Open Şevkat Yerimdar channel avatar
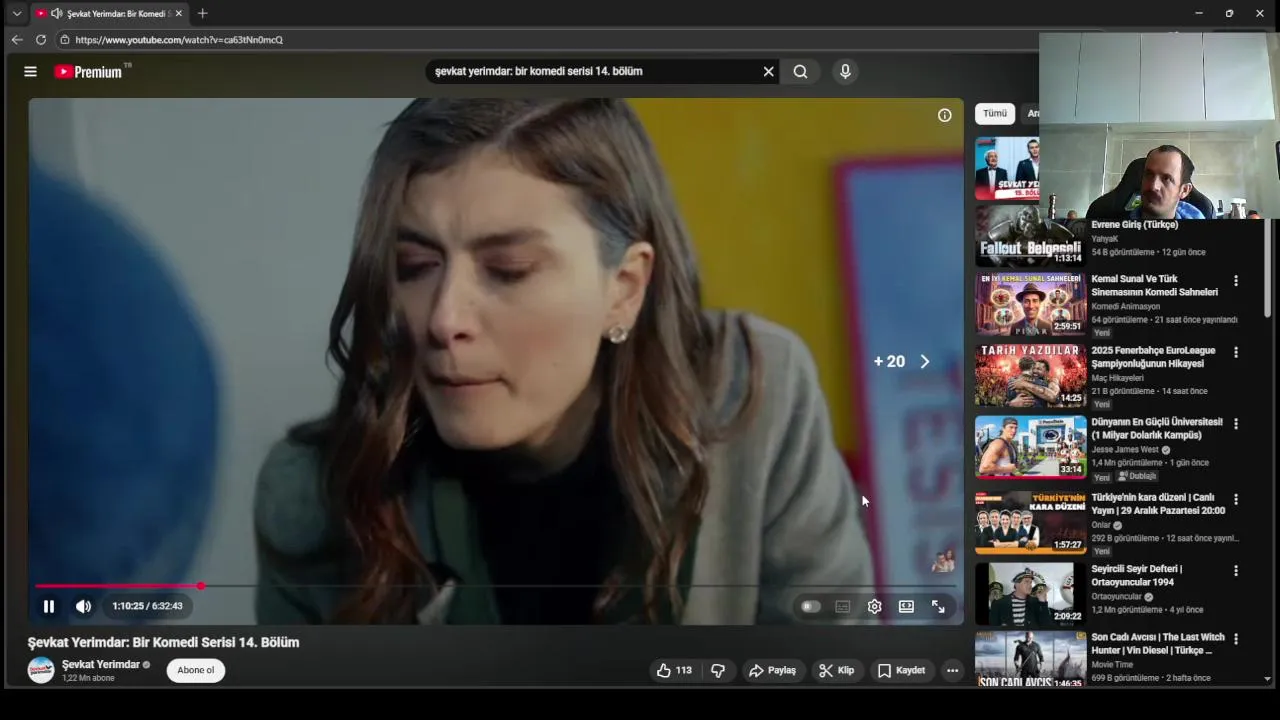1280x720 pixels. click(x=41, y=670)
